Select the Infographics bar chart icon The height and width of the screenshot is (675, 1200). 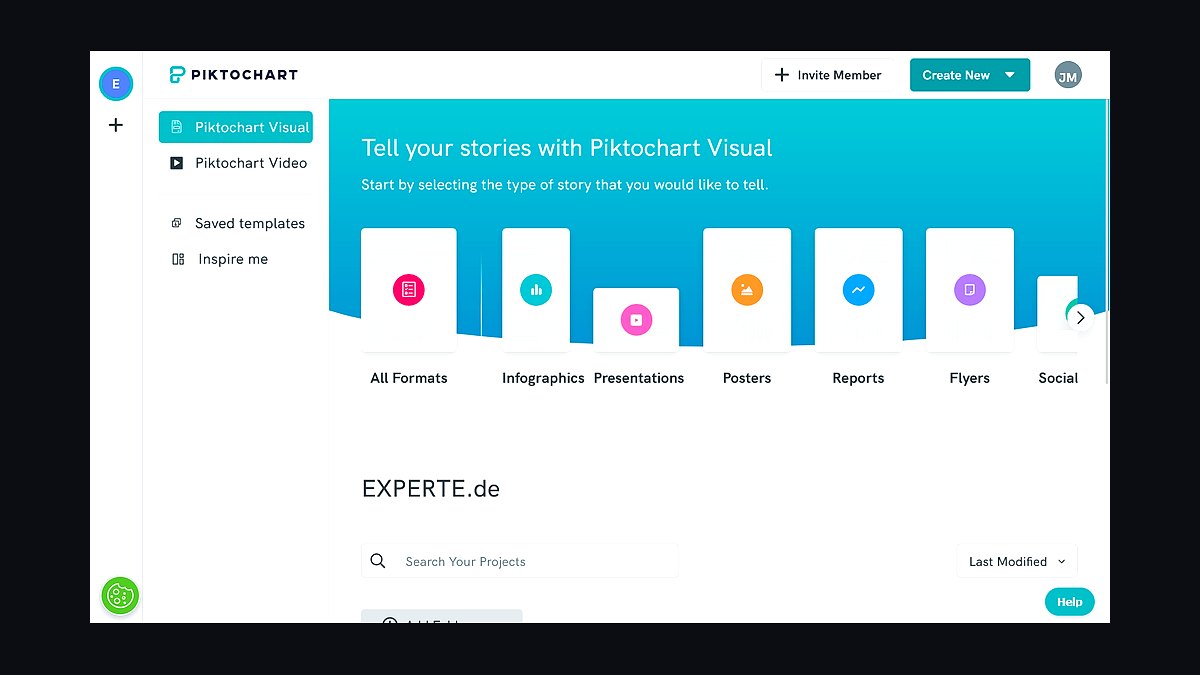pos(536,290)
